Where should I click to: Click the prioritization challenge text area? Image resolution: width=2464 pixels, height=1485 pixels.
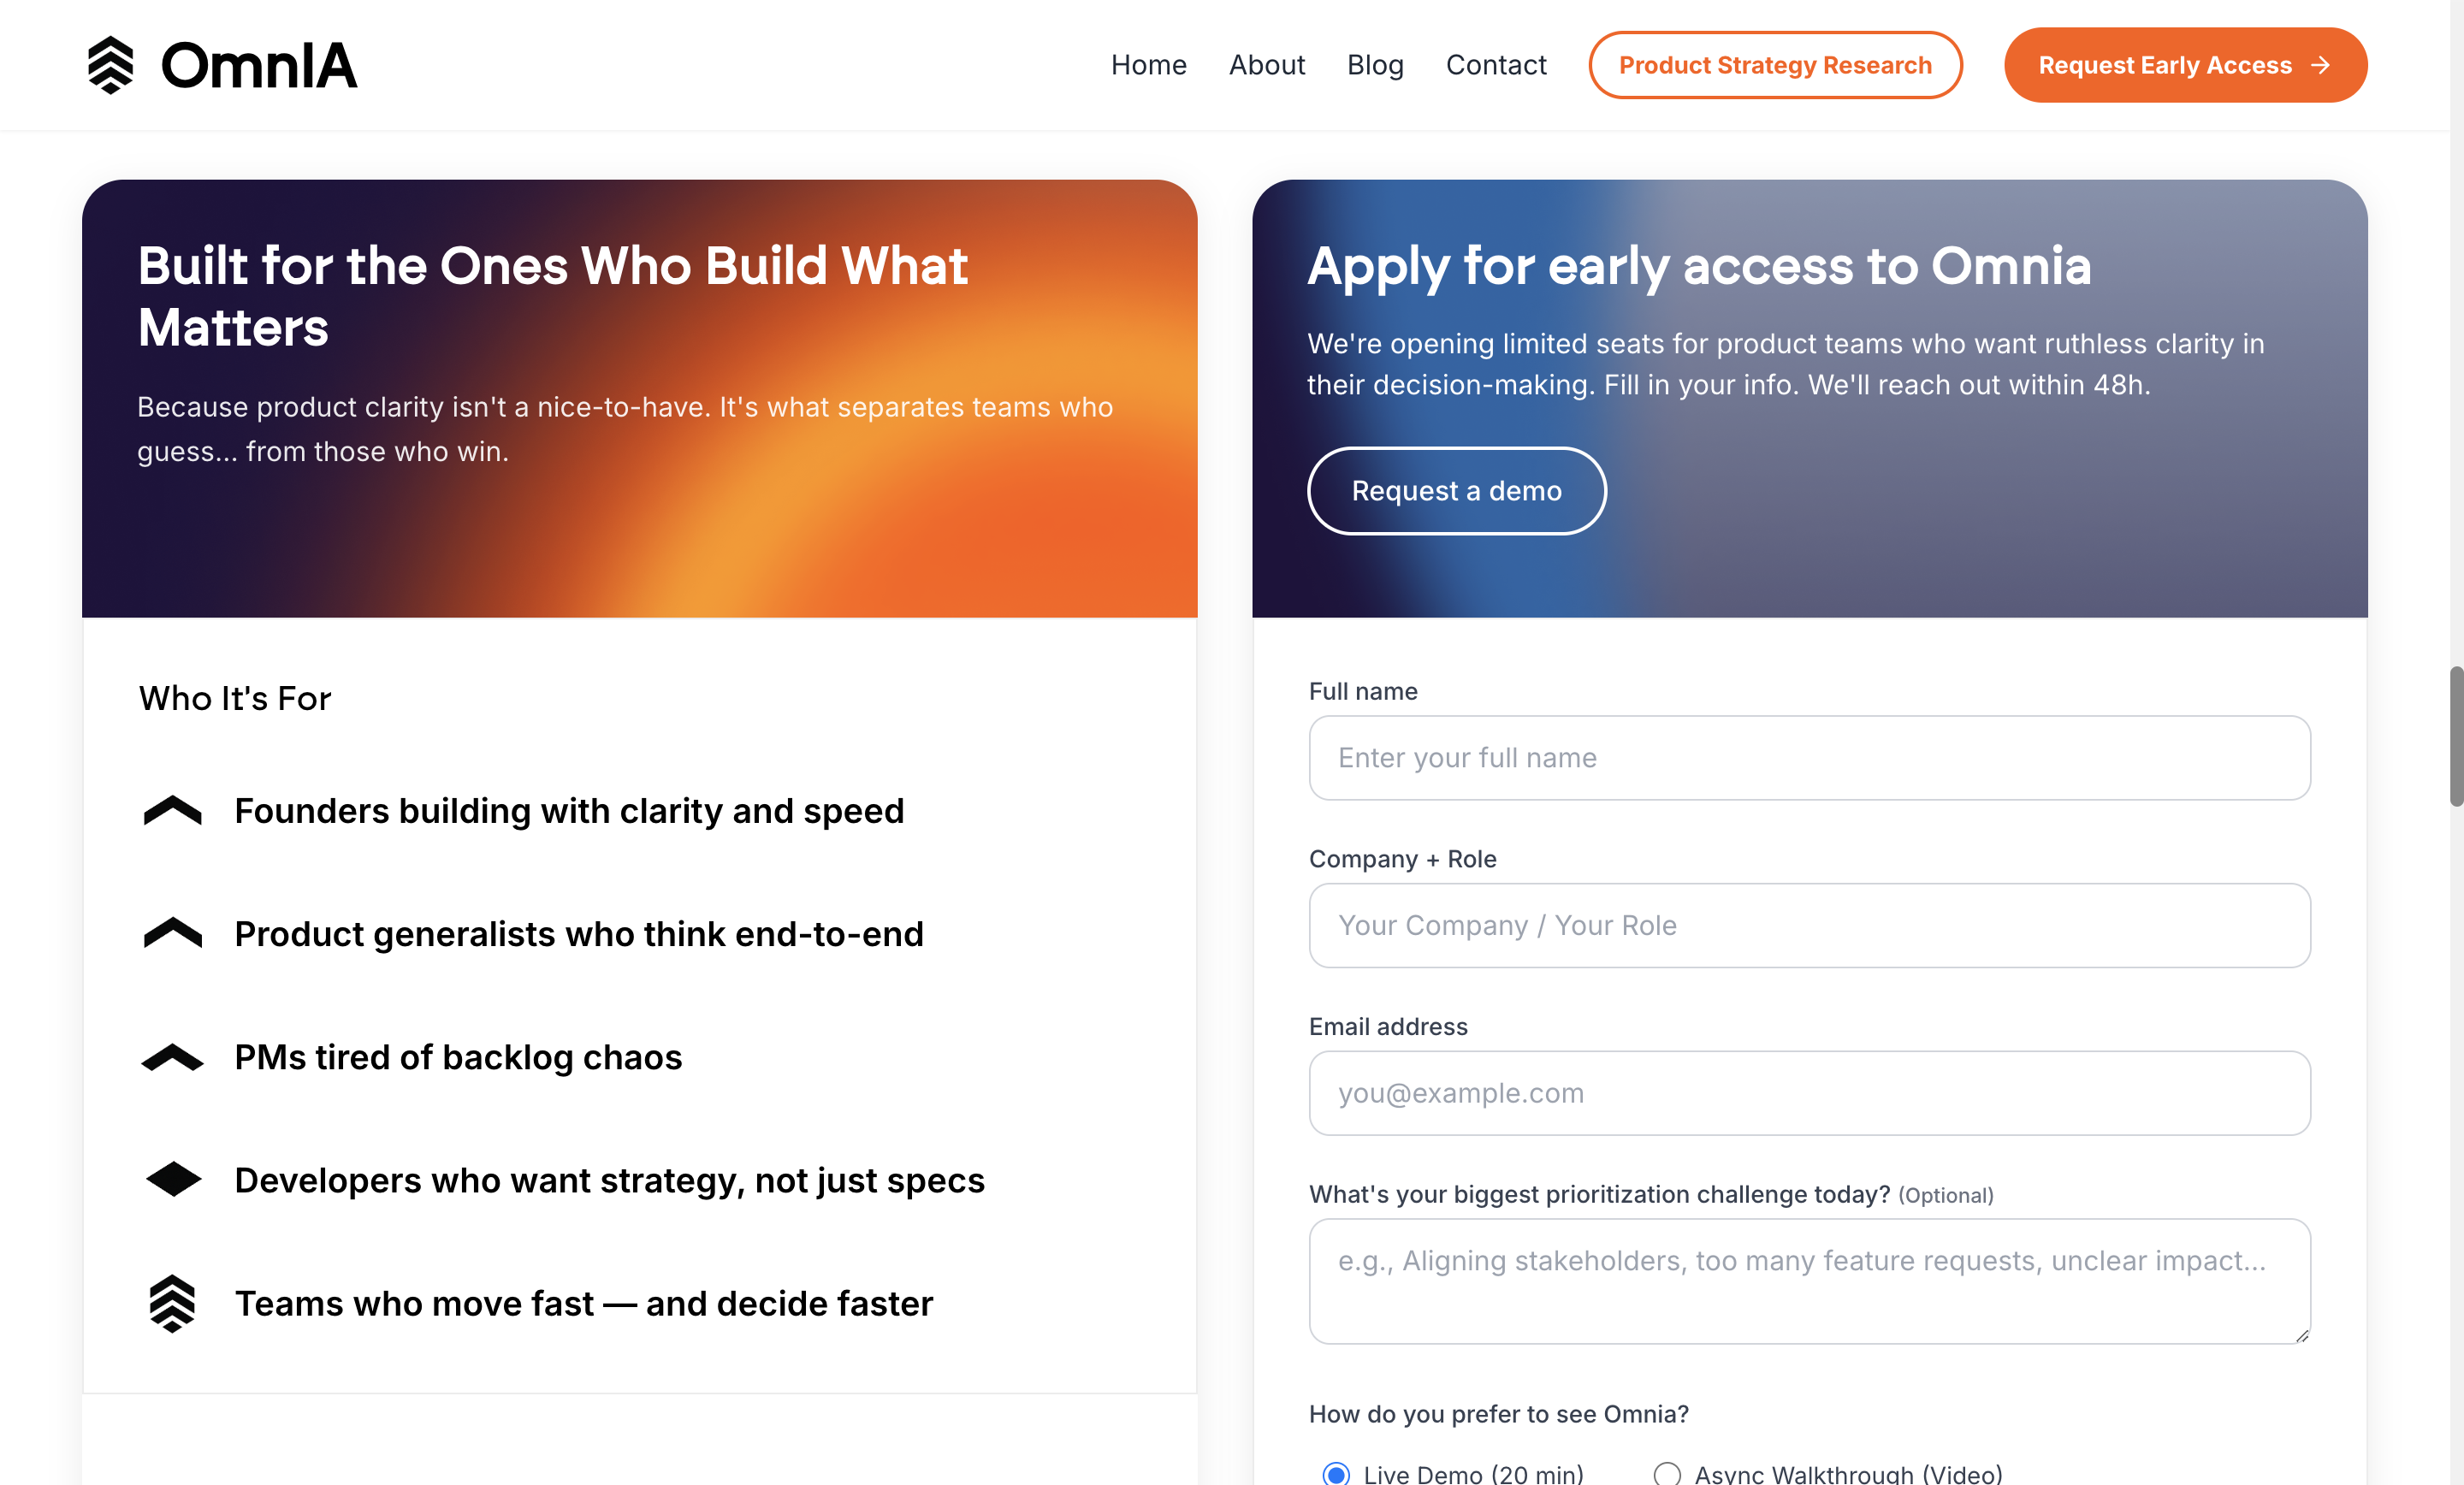[x=1807, y=1281]
